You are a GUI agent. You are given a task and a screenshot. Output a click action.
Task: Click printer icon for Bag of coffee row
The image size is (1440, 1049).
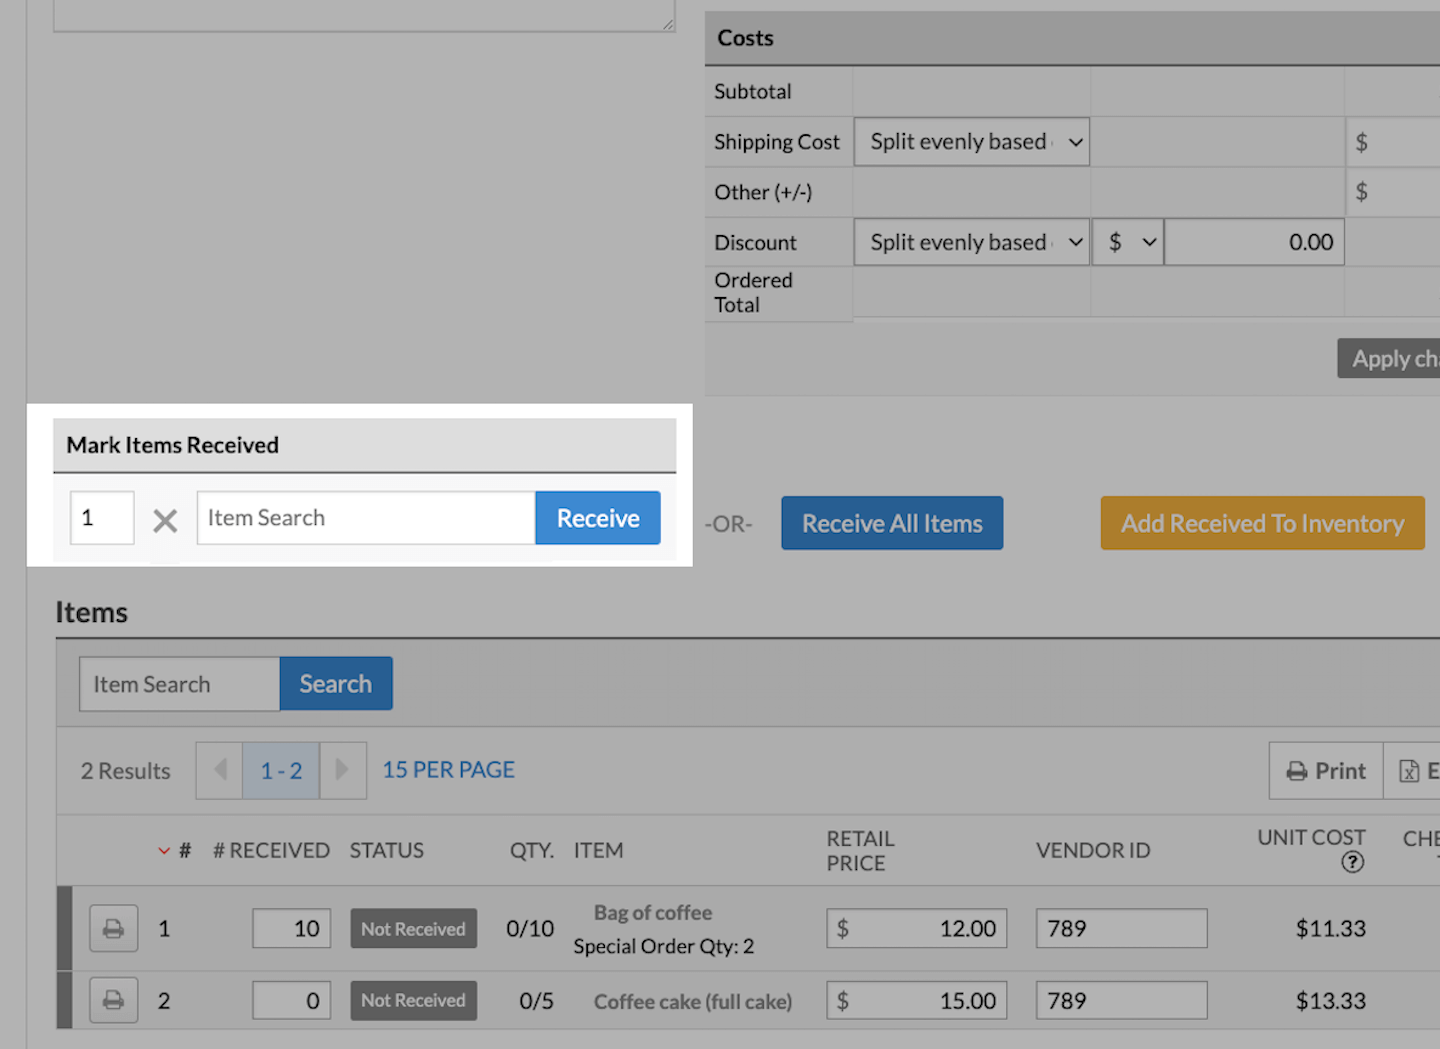(113, 929)
